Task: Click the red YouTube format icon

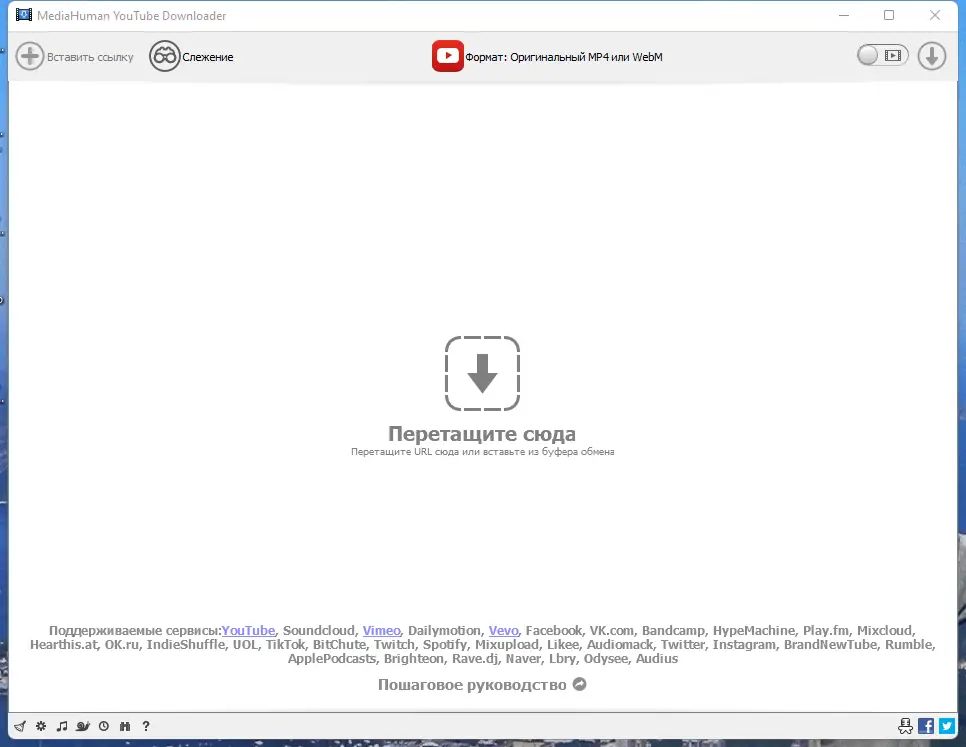Action: (x=448, y=56)
